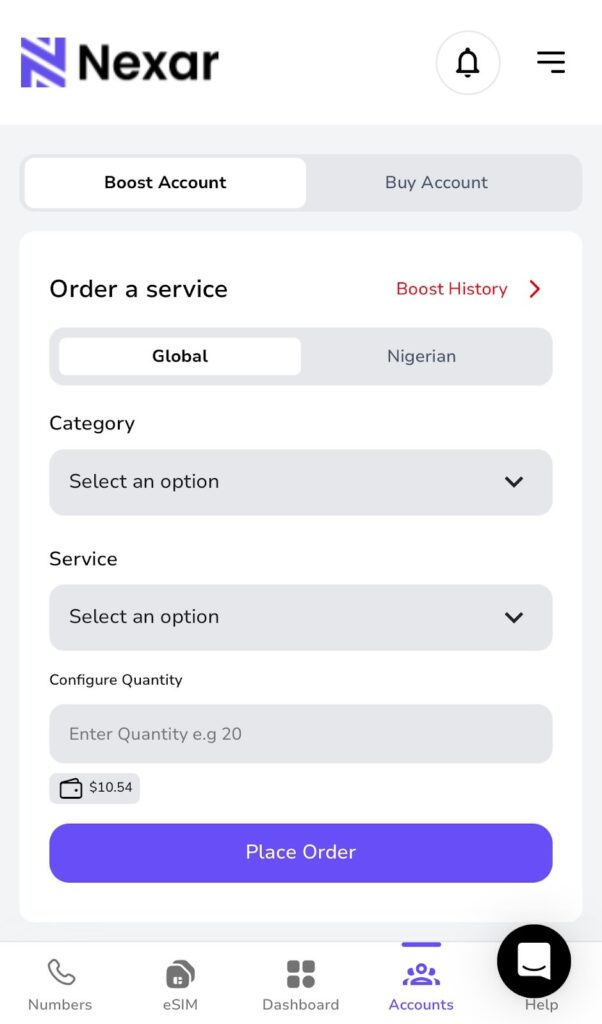Switch to Nigerian services option
Screen dimensions: 602x1024
(421, 356)
